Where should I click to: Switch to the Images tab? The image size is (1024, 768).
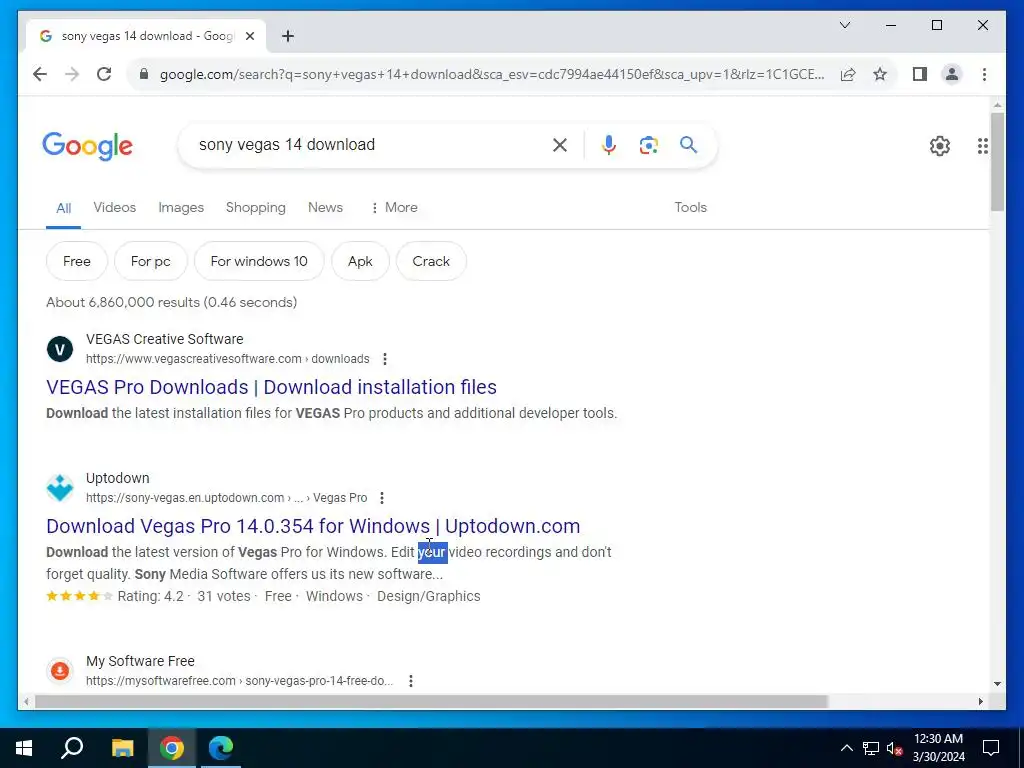(x=181, y=207)
